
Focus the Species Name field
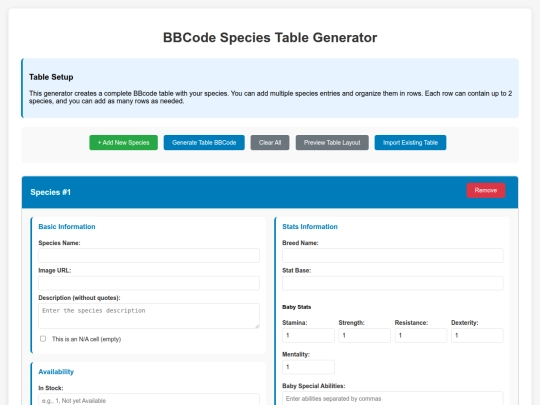point(149,256)
